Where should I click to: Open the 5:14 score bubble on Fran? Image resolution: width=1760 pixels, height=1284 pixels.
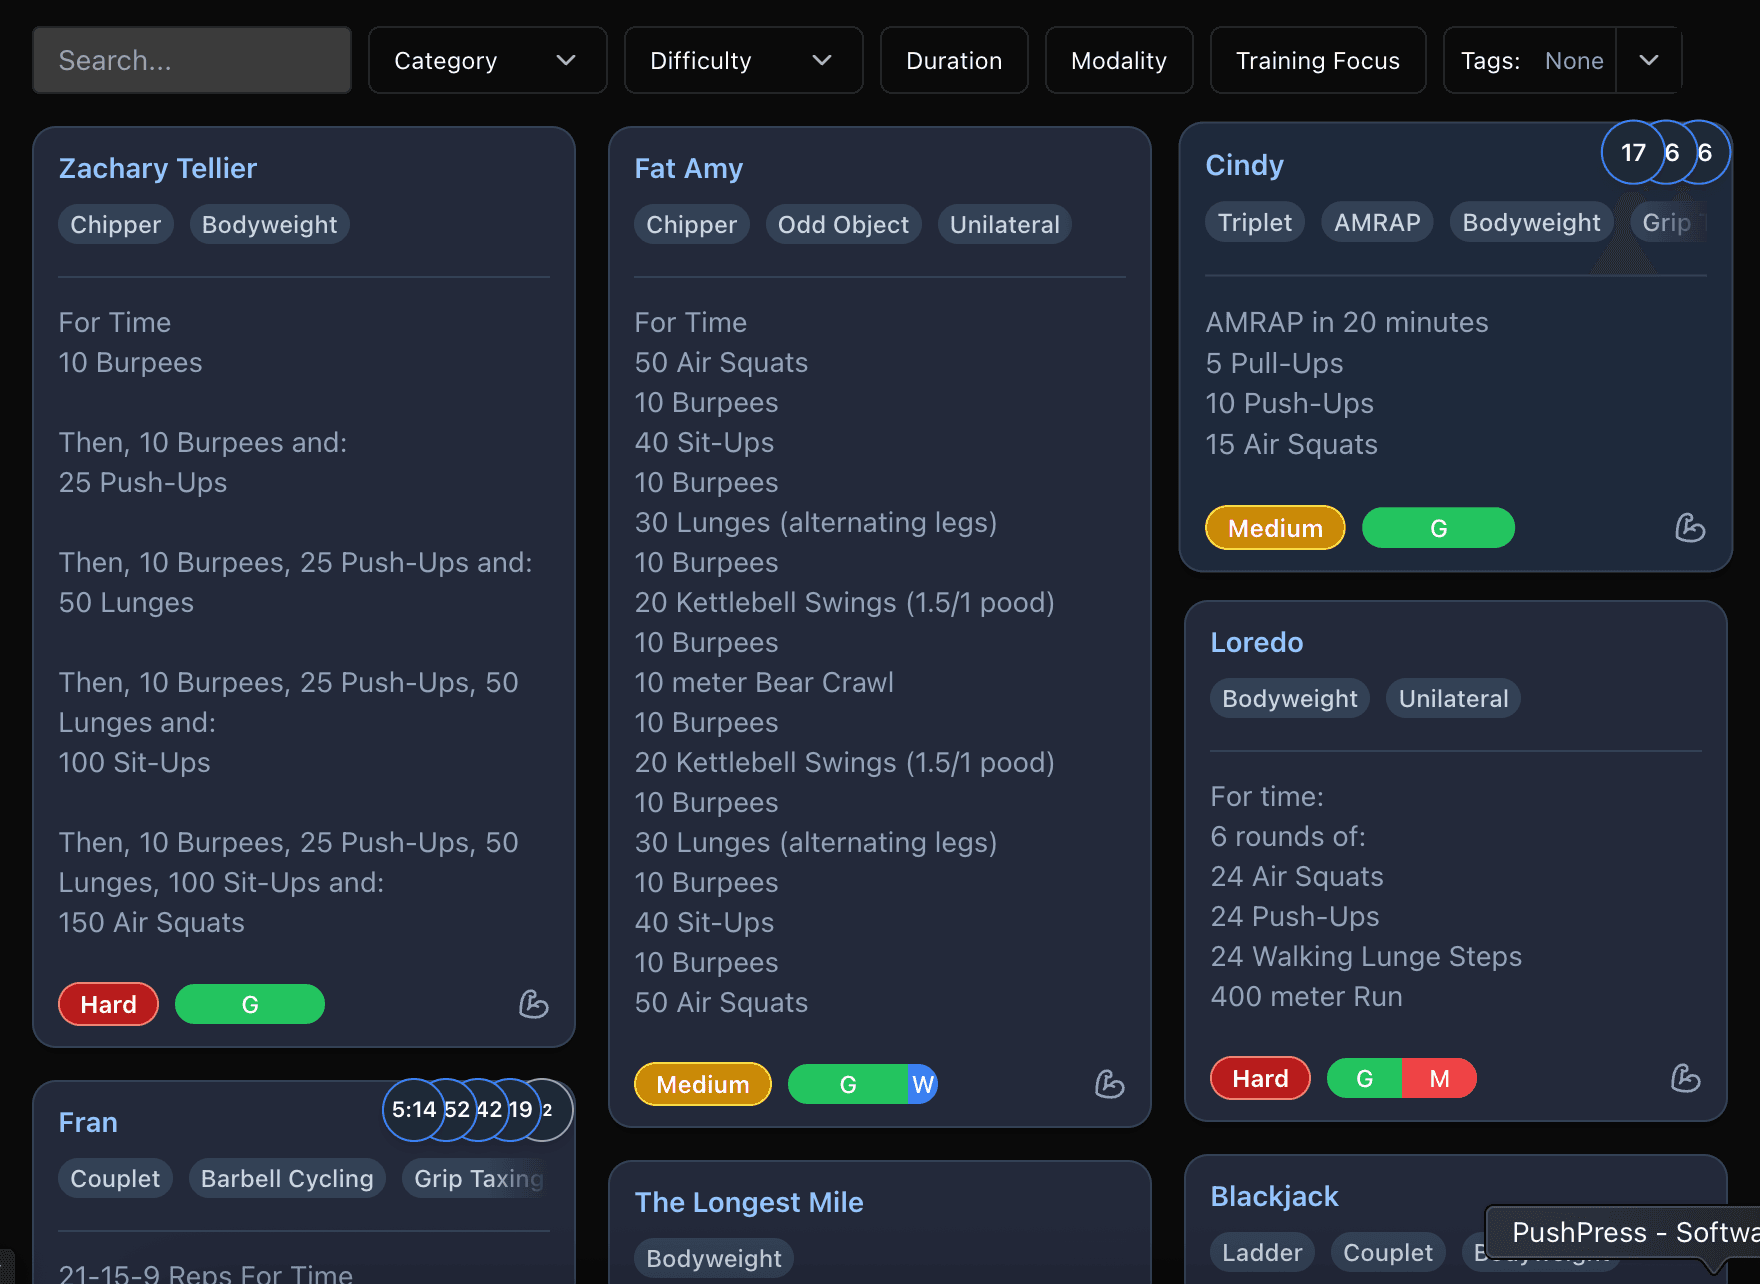pyautogui.click(x=413, y=1110)
